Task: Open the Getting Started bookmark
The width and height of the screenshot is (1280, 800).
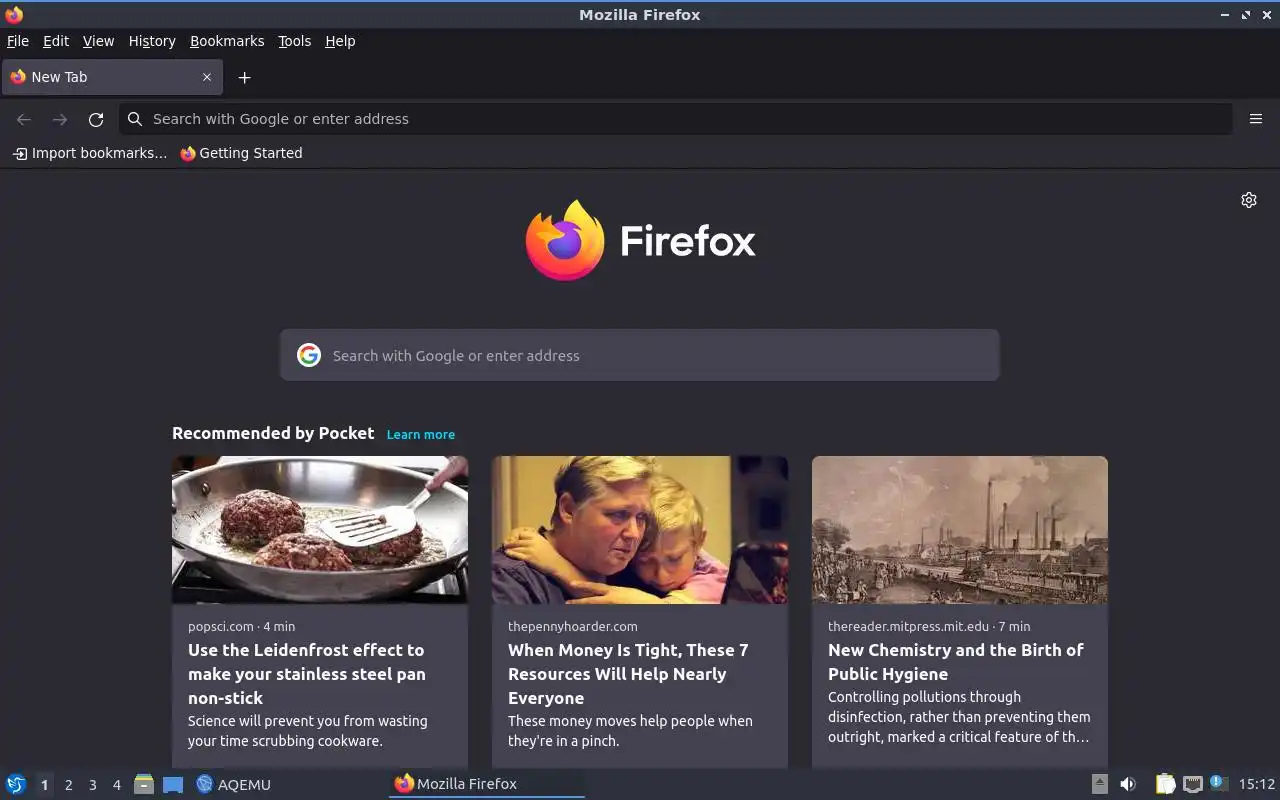Action: point(241,153)
